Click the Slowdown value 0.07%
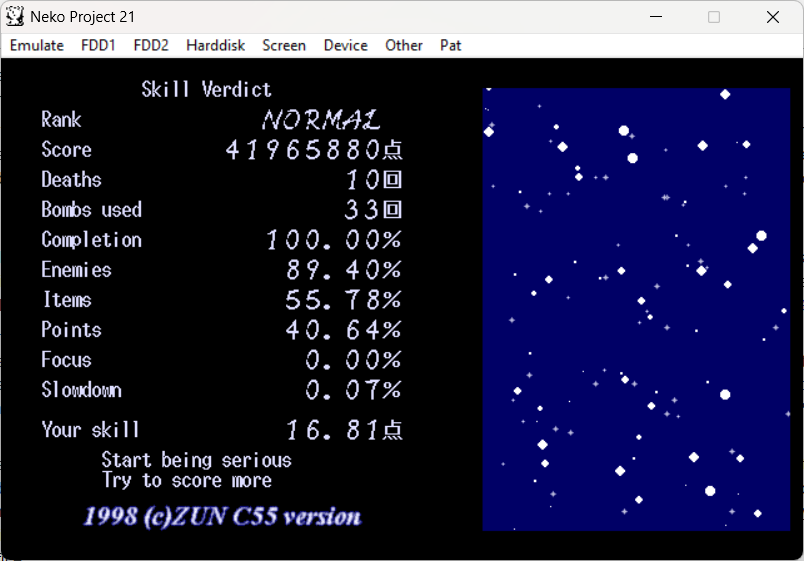The width and height of the screenshot is (804, 561). 354,390
